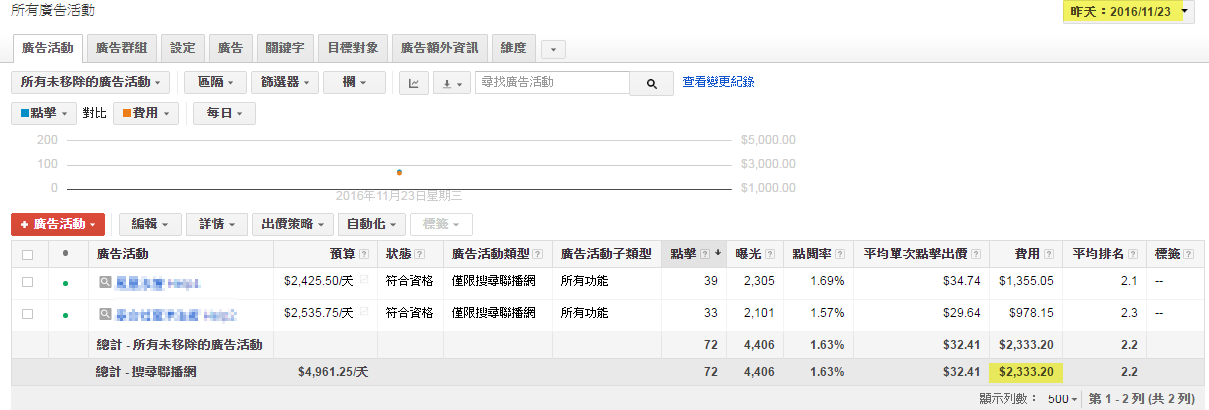Click the highlighted $2,333.20 total cost

pyautogui.click(x=1026, y=373)
